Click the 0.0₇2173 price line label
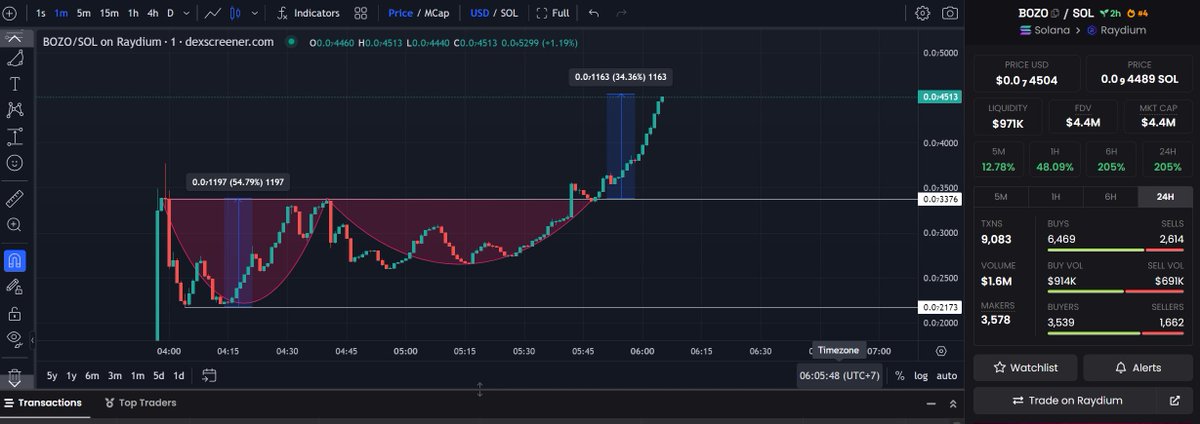 [940, 307]
